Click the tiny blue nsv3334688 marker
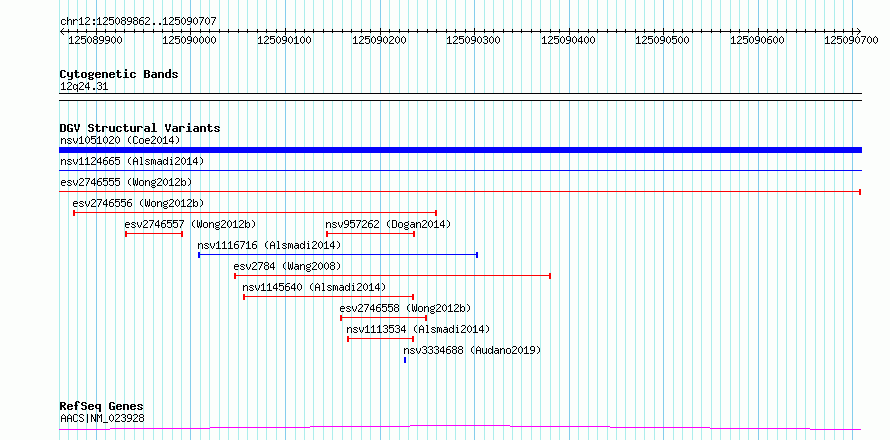 405,360
